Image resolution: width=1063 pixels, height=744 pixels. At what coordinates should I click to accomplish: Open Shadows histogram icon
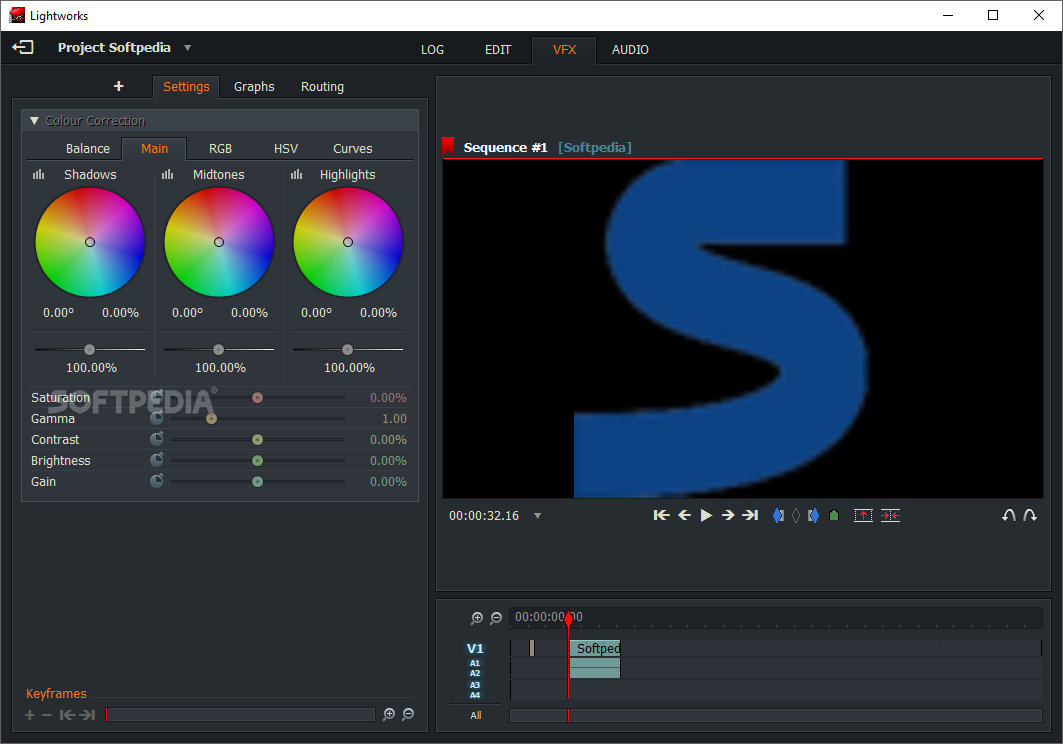39,174
